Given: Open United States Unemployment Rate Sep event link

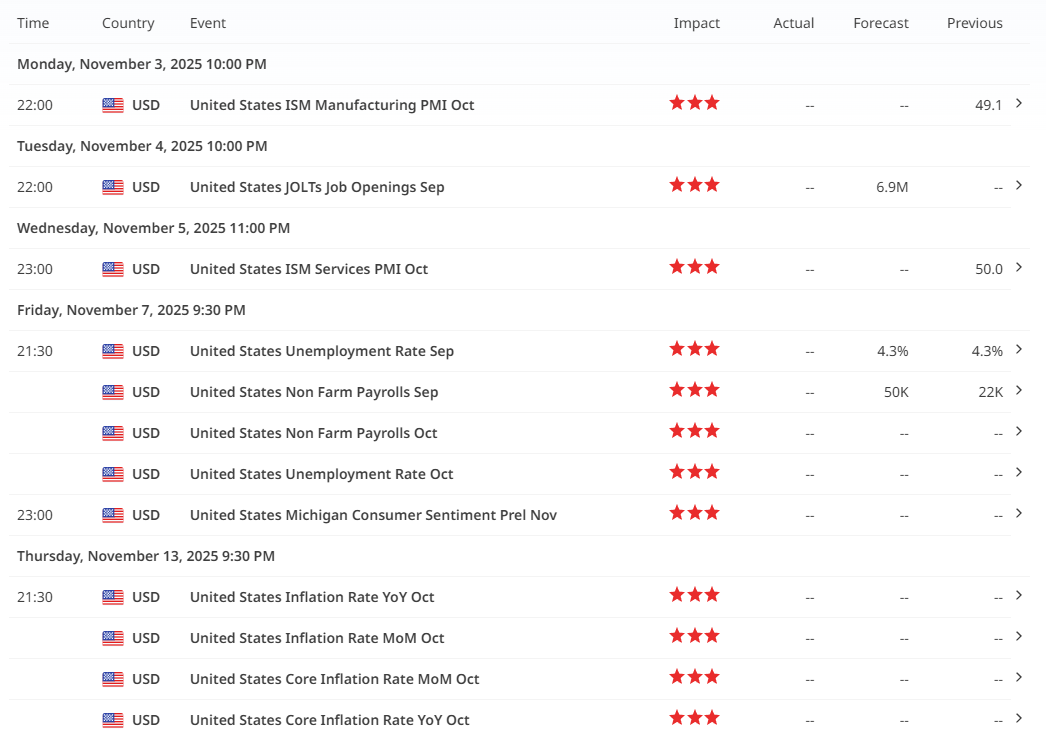Looking at the screenshot, I should click(x=321, y=351).
